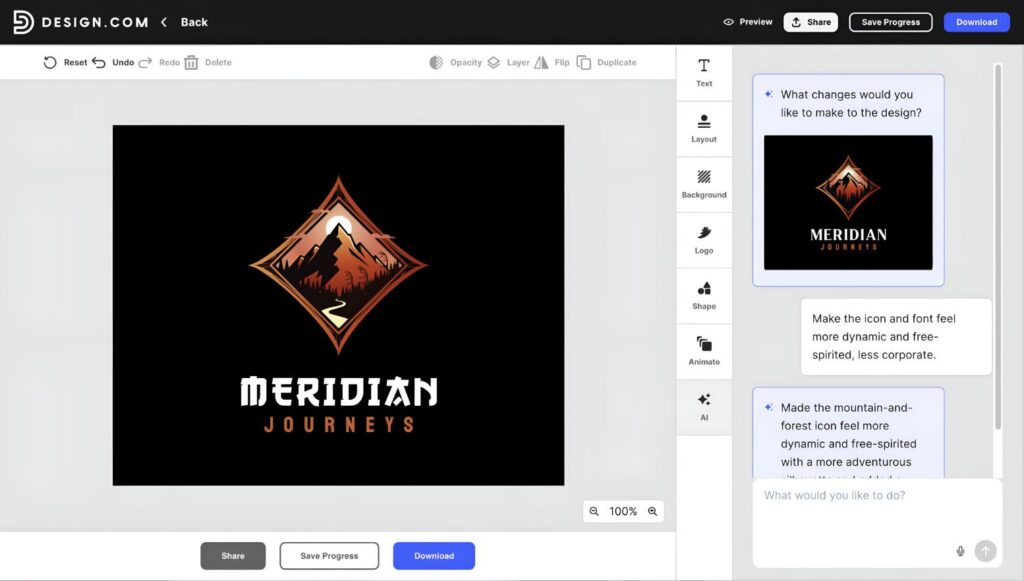1024x581 pixels.
Task: Open the Animate tool
Action: [x=703, y=351]
